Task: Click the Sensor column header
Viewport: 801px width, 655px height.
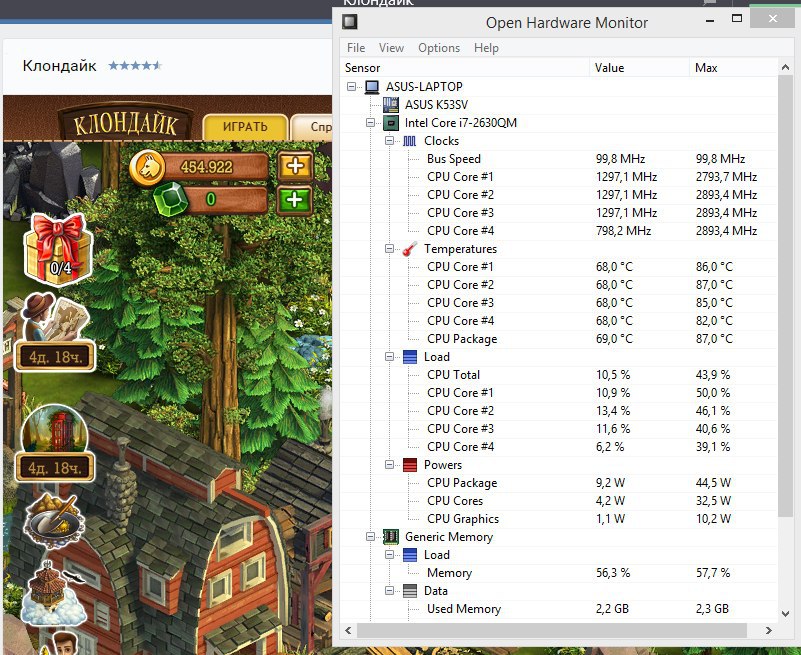Action: pos(464,67)
